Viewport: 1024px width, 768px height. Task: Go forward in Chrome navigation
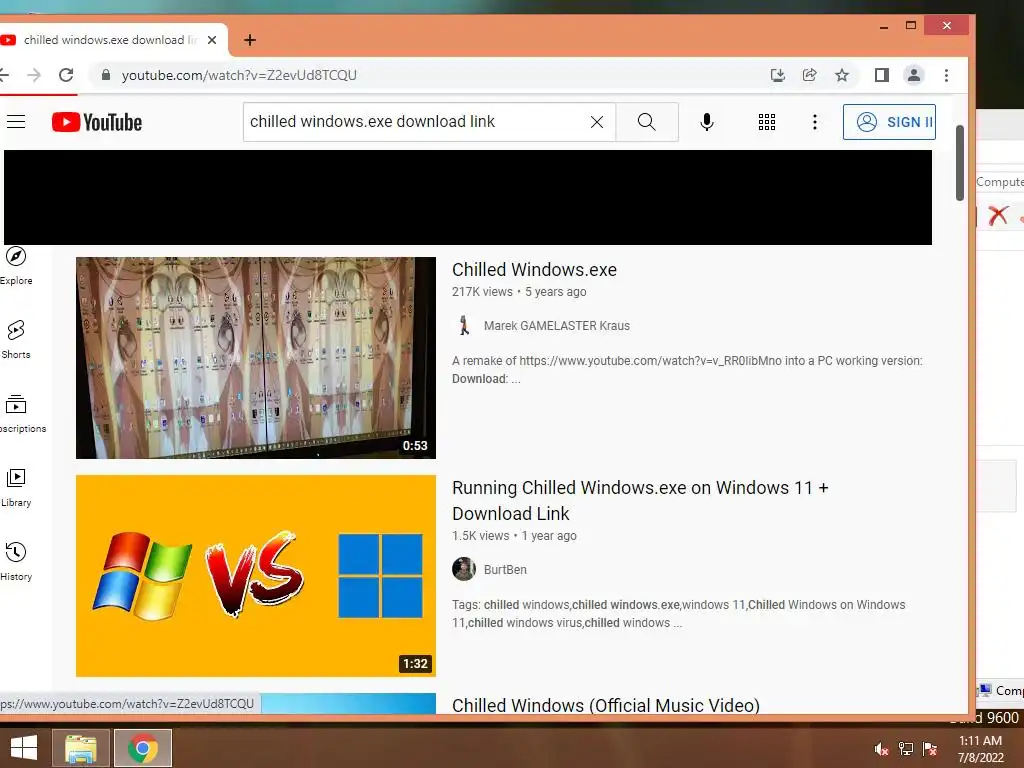click(34, 75)
